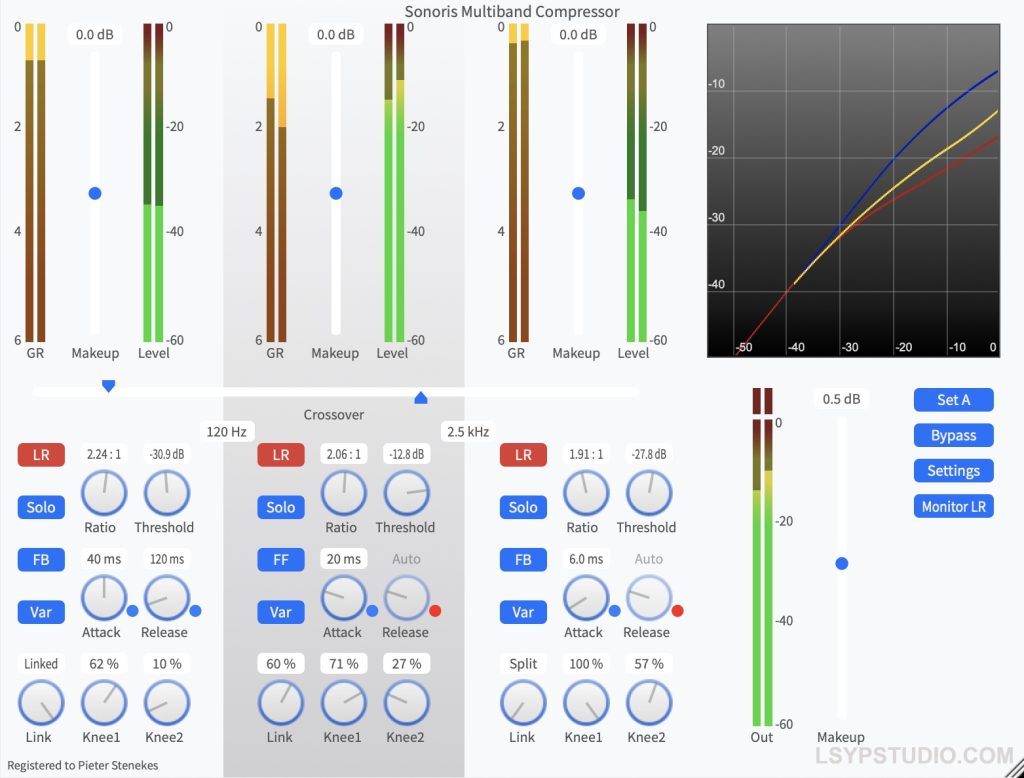Toggle FF mode on the middle band
This screenshot has height=778, width=1024.
click(x=280, y=559)
